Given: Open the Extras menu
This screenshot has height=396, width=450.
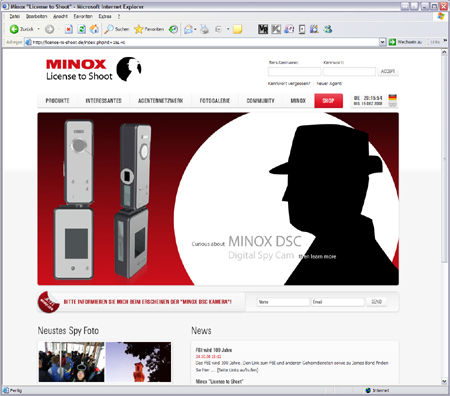Looking at the screenshot, I should point(105,16).
